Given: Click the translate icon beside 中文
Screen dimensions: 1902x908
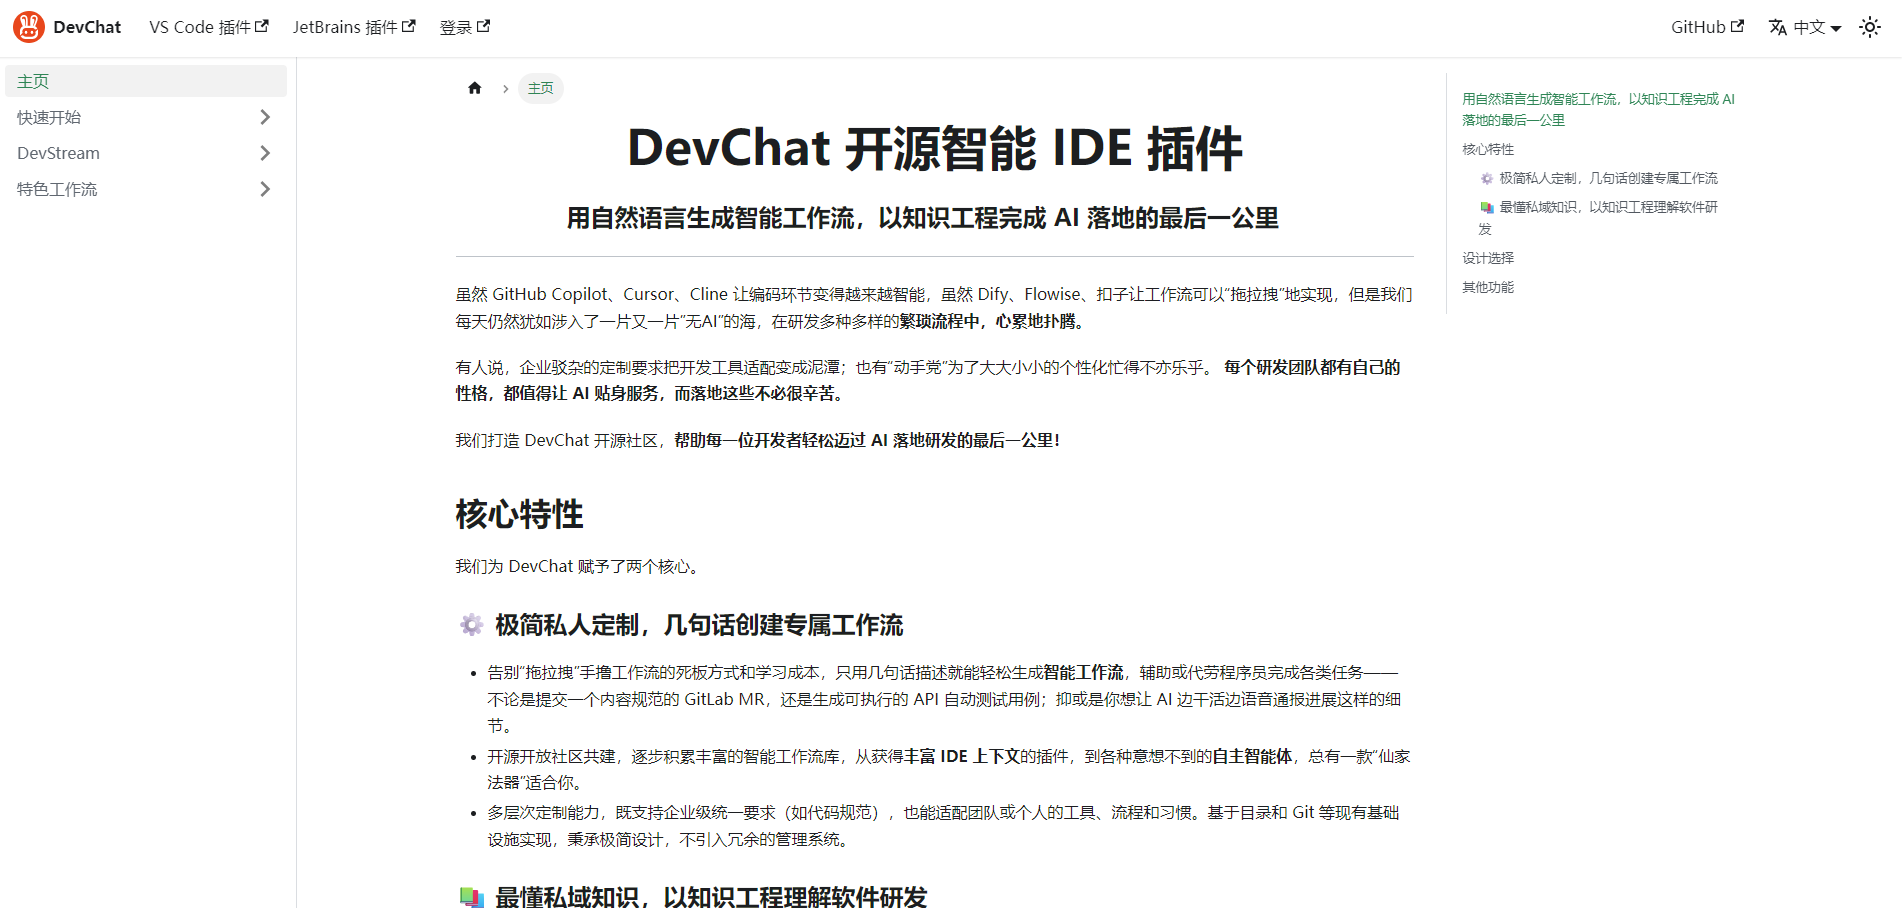Looking at the screenshot, I should click(x=1778, y=27).
